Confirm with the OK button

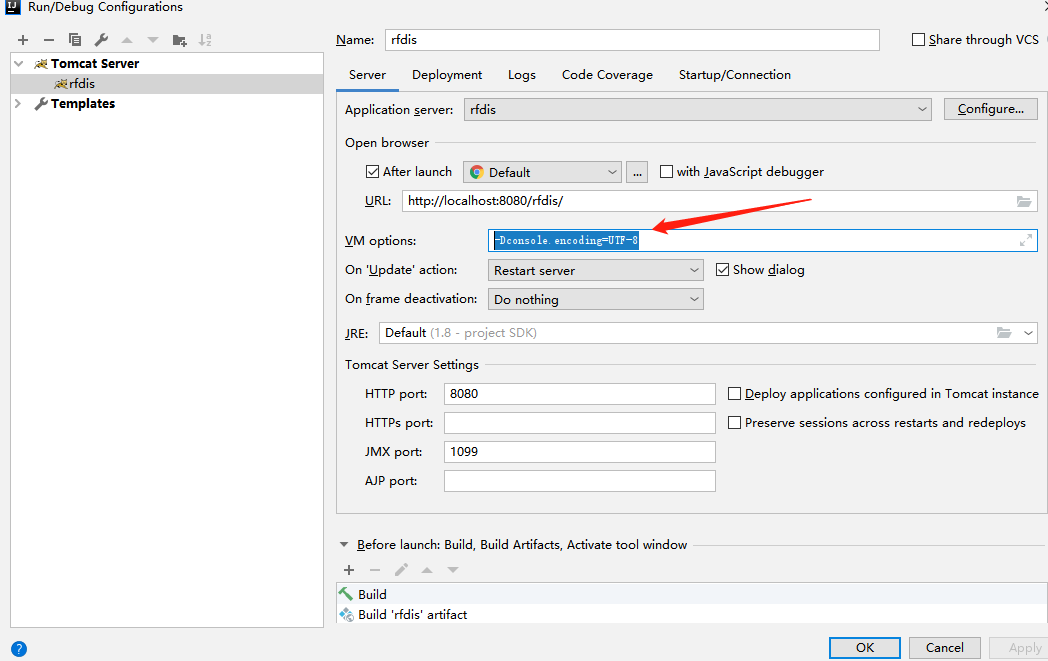tap(865, 648)
